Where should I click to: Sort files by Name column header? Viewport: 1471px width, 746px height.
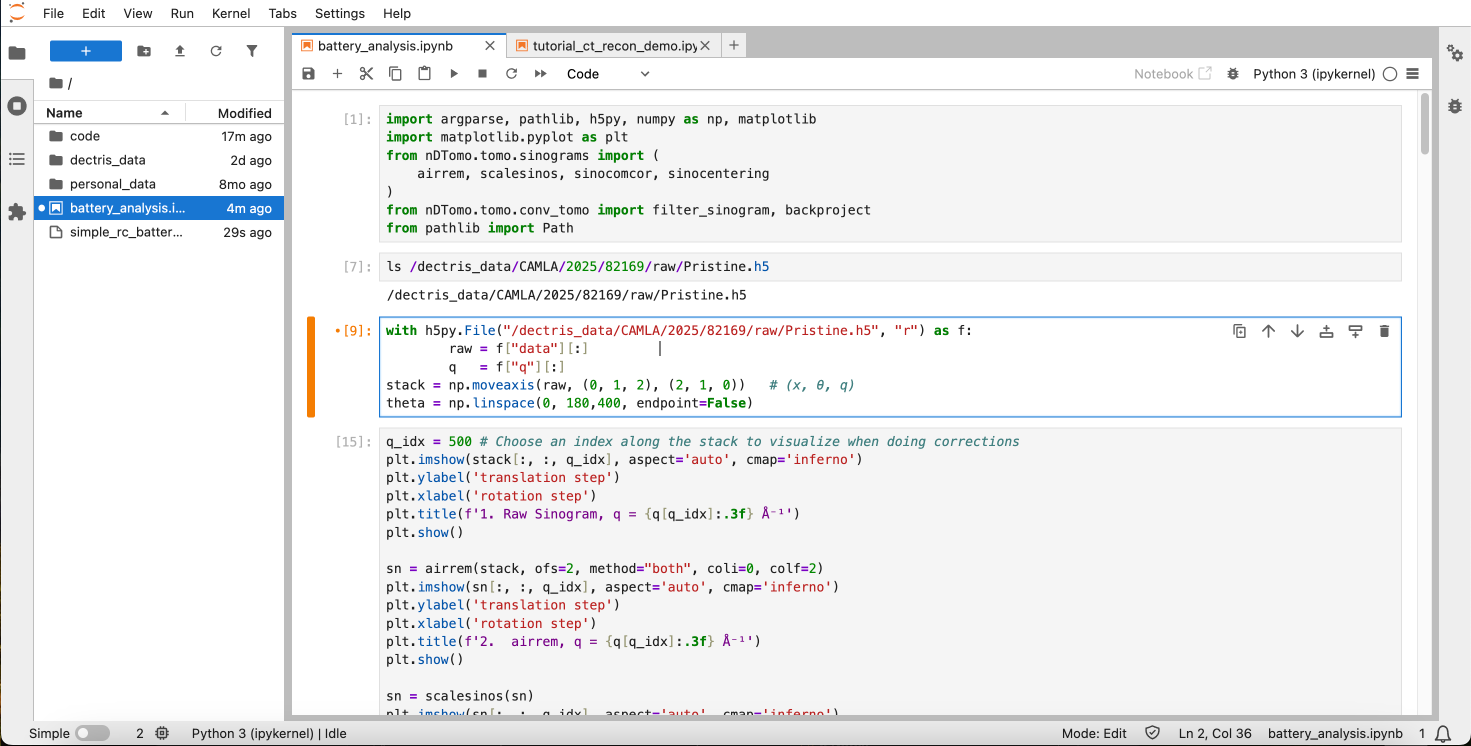click(x=109, y=113)
